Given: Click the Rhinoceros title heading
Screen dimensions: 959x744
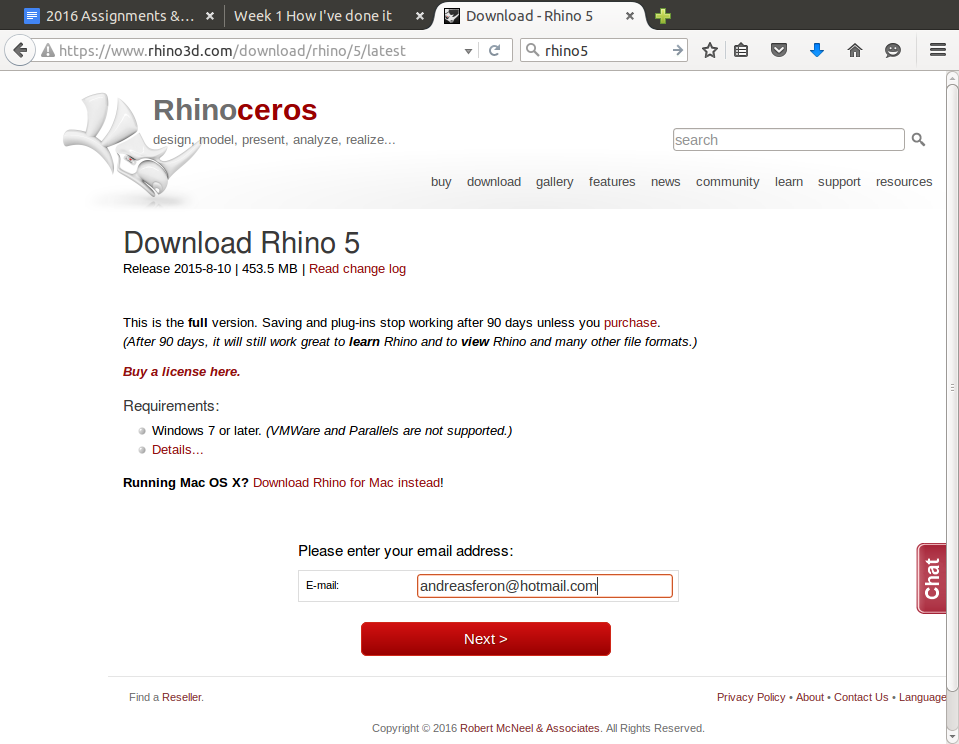Looking at the screenshot, I should coord(235,110).
